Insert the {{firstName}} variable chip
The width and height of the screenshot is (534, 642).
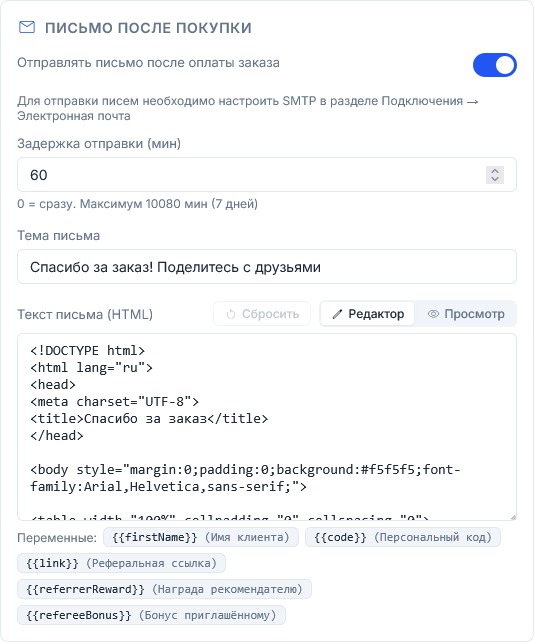[201, 537]
